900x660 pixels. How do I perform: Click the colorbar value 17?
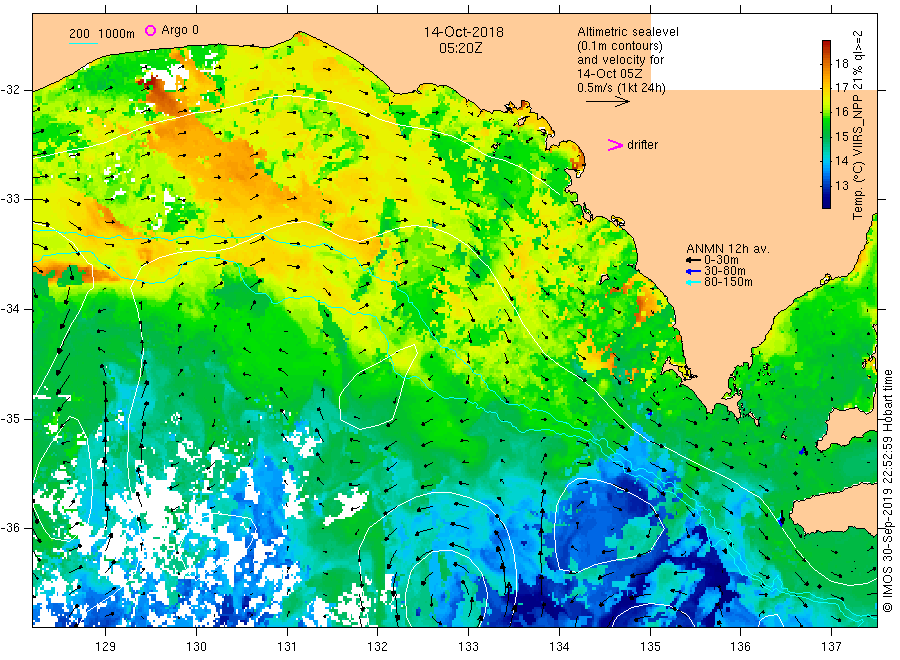click(x=841, y=88)
